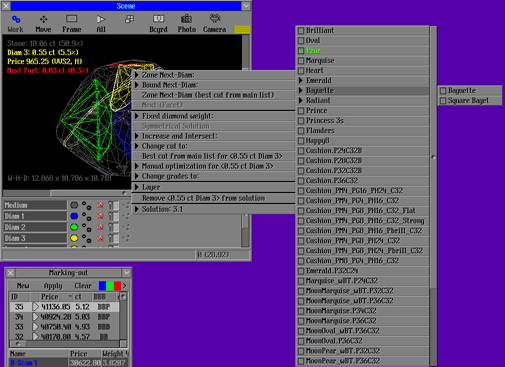Click the play triangle on row 34

click(x=35, y=317)
